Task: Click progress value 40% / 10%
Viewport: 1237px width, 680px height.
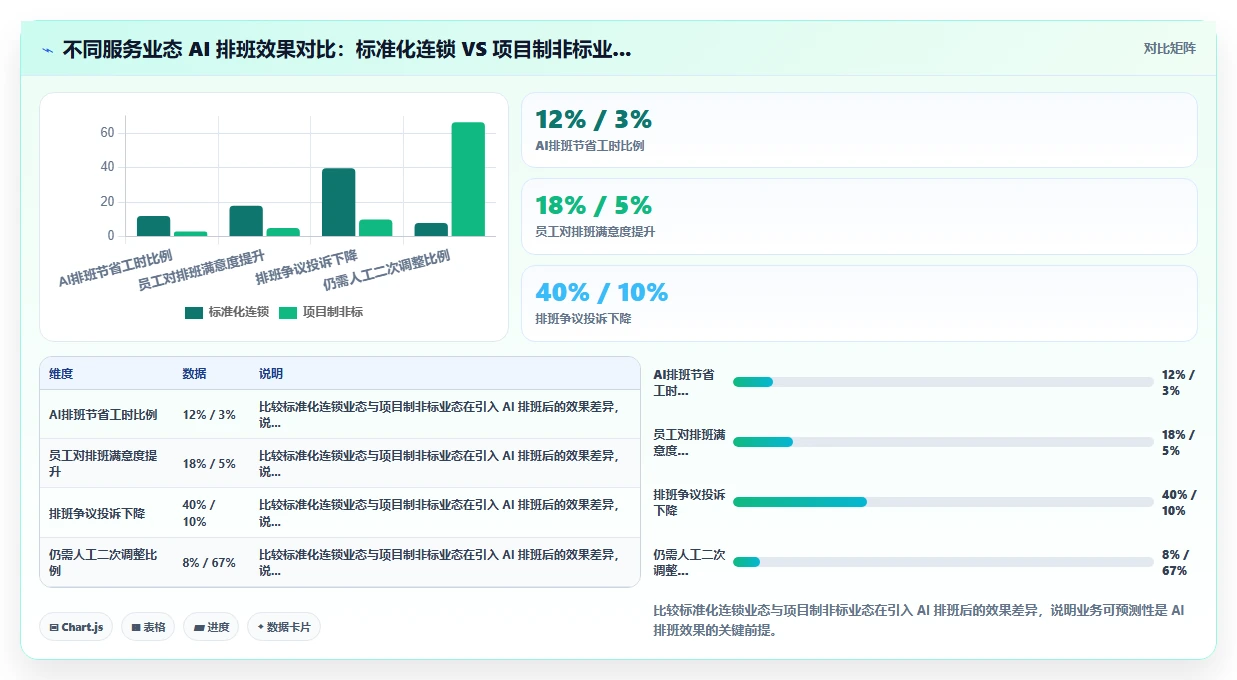Action: pos(1179,502)
